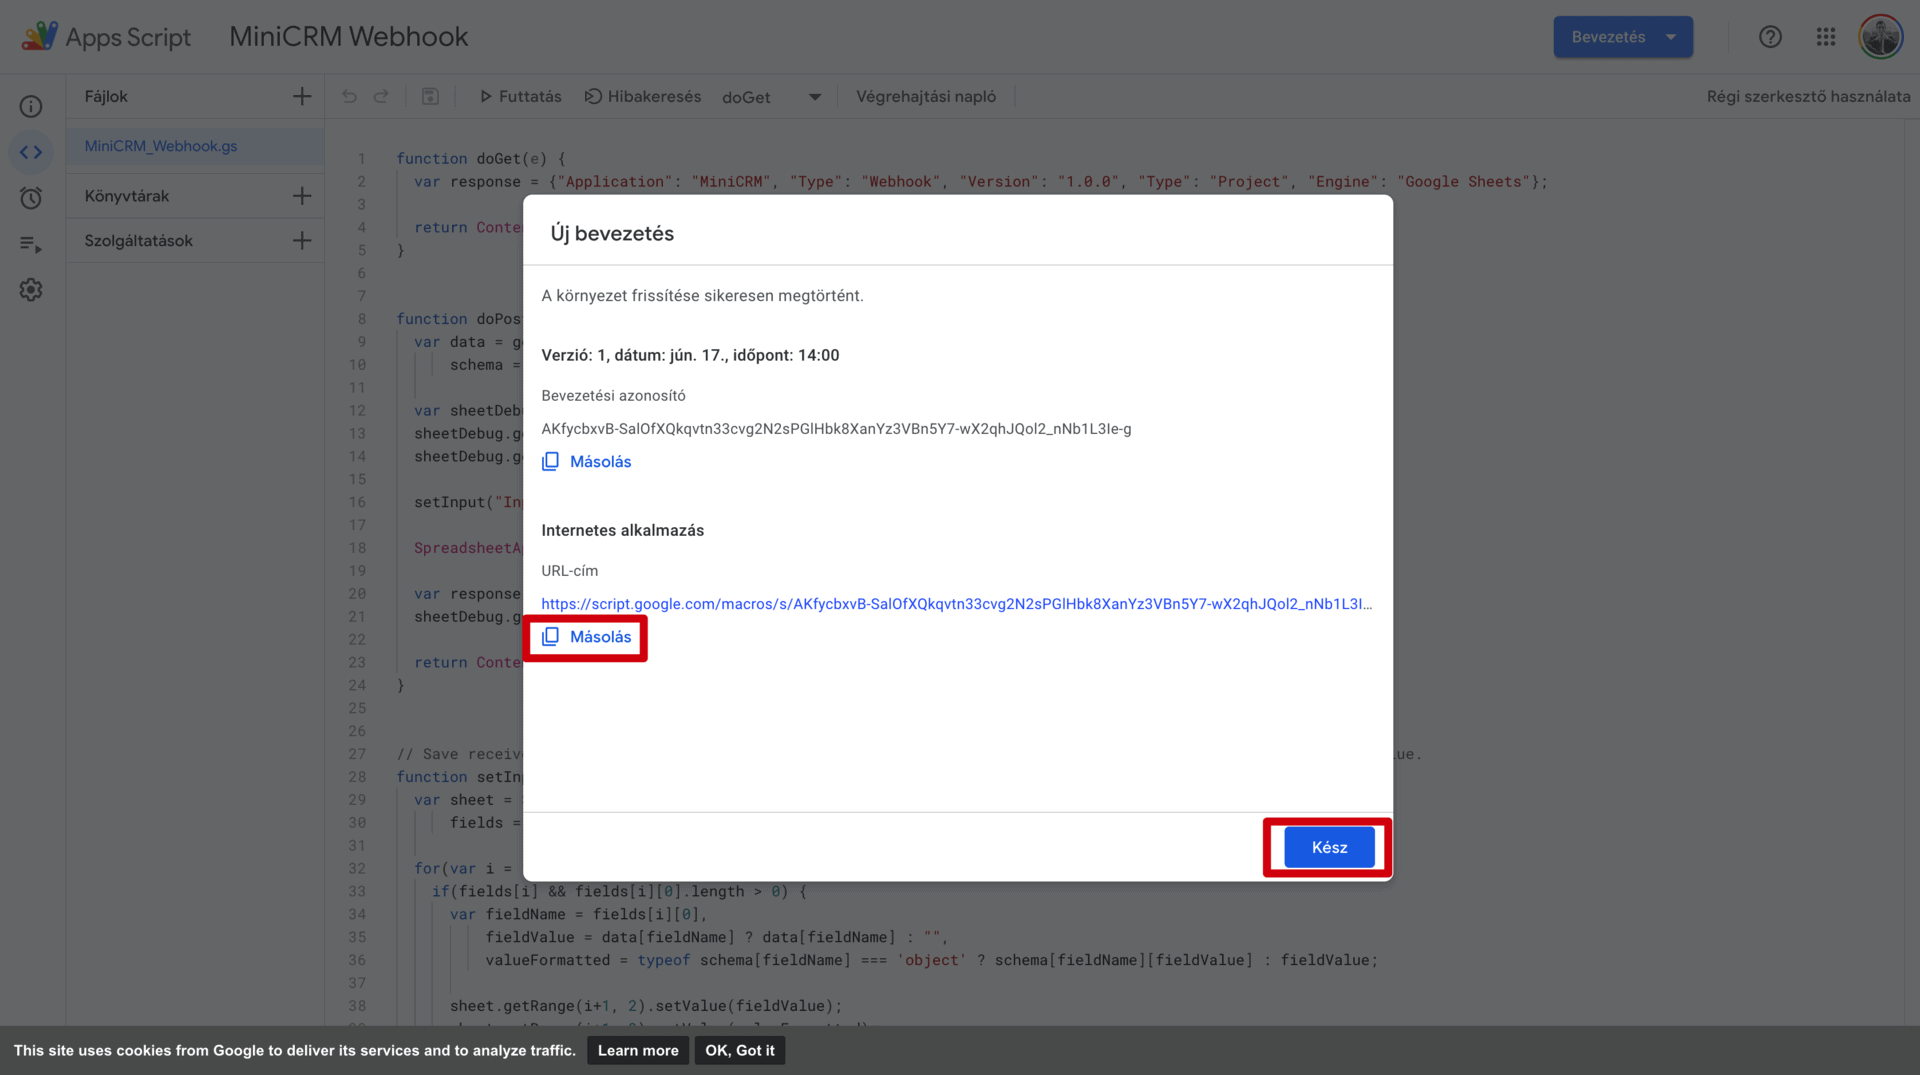
Task: Click line 2 var response code
Action: pyautogui.click(x=980, y=181)
